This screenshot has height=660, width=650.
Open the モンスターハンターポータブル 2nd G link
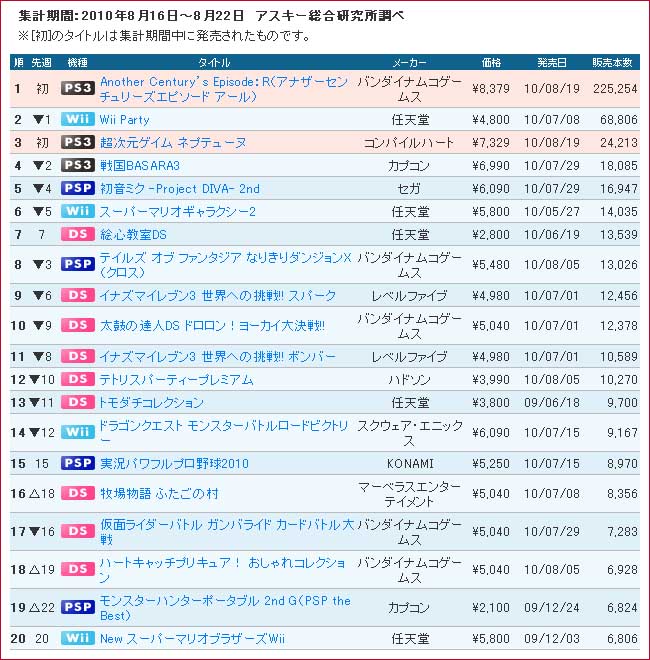pyautogui.click(x=225, y=608)
